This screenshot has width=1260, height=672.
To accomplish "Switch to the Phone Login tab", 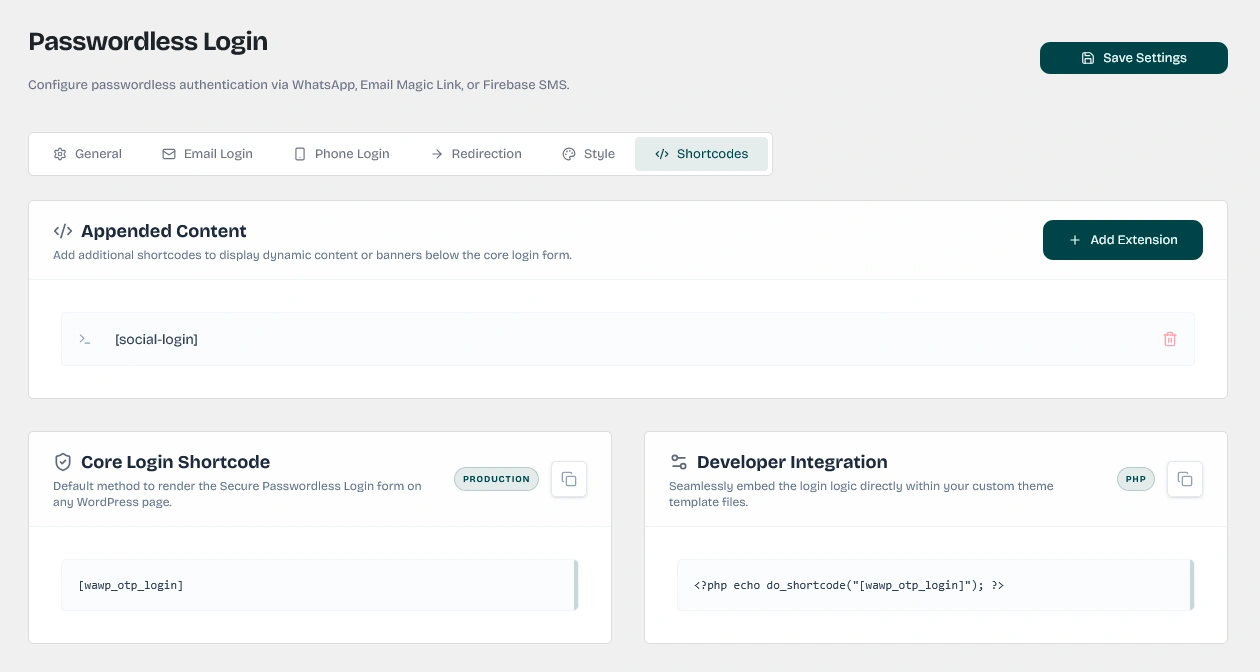I will pyautogui.click(x=341, y=154).
